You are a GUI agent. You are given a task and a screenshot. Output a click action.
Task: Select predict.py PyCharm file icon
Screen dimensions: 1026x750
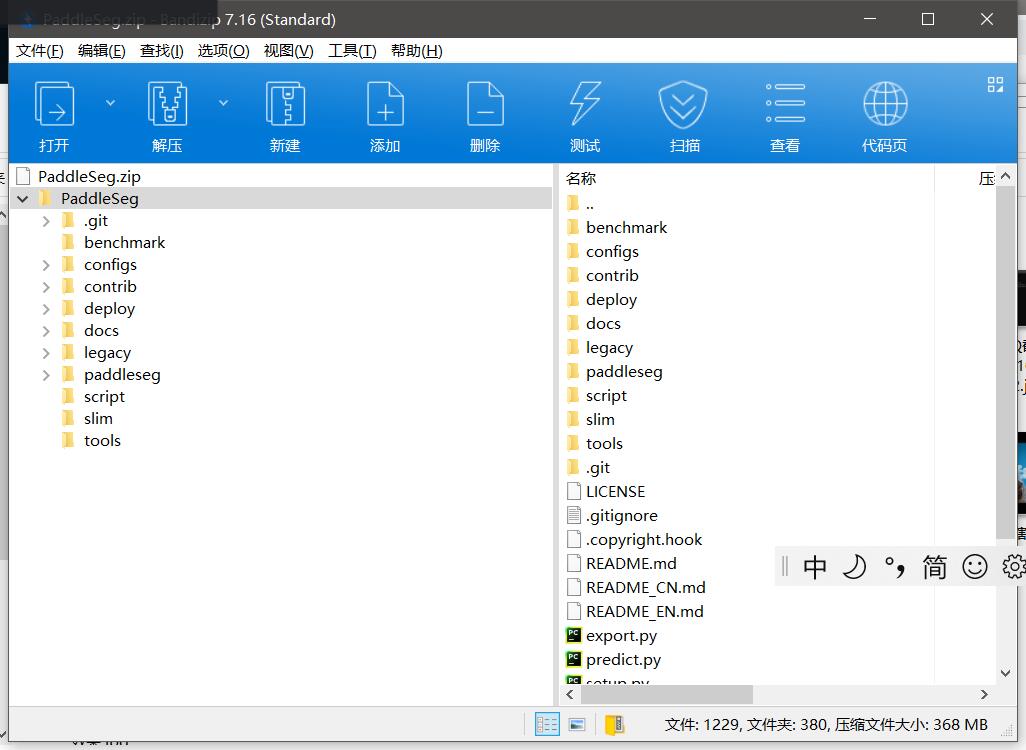tap(574, 658)
